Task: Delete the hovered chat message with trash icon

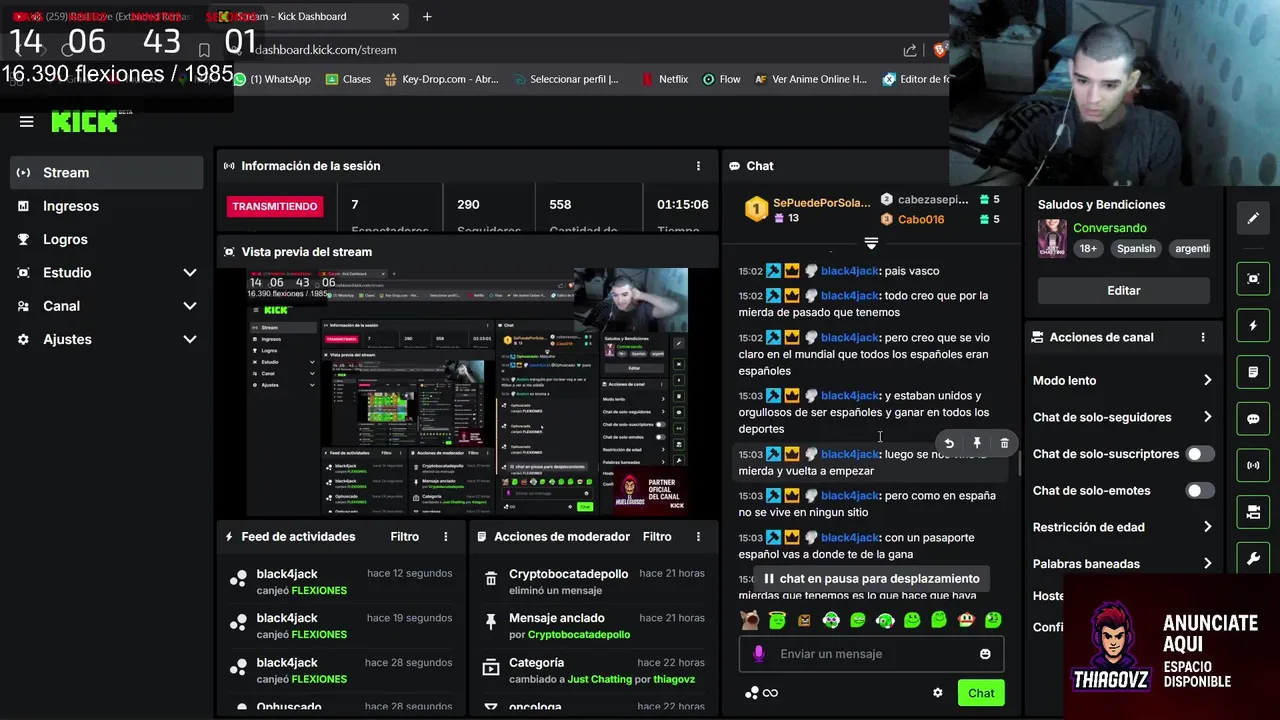Action: click(1005, 443)
